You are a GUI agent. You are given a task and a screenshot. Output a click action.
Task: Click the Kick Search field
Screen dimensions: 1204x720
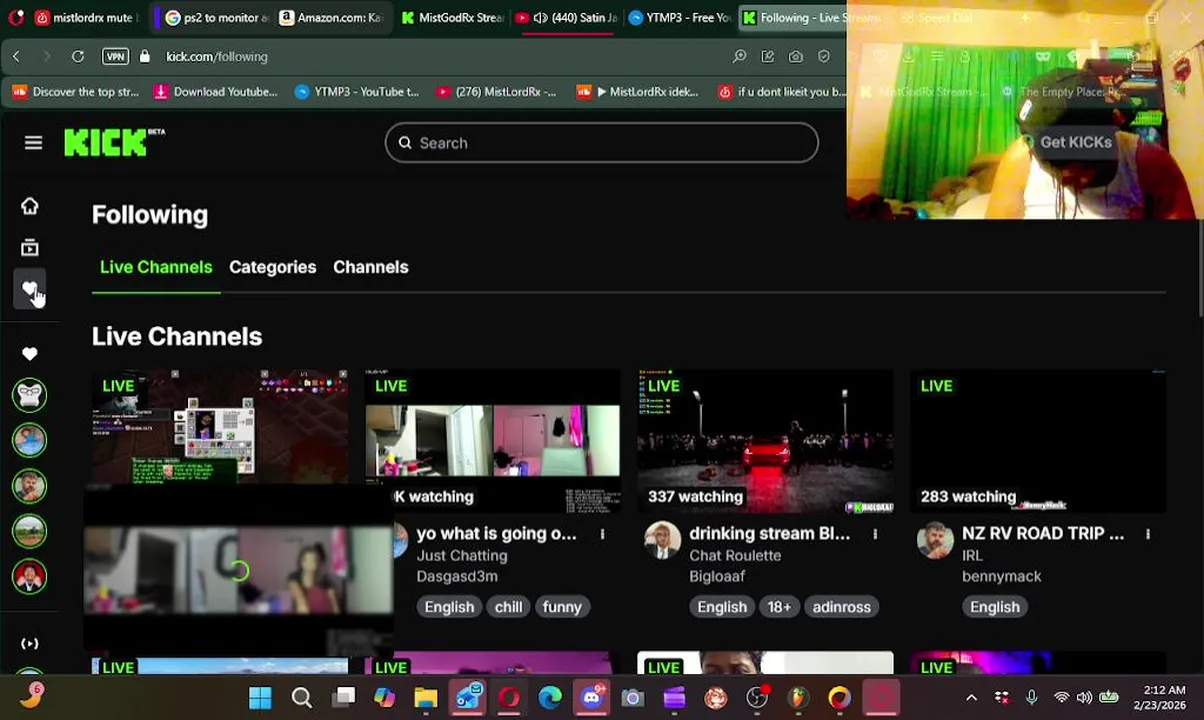point(602,143)
